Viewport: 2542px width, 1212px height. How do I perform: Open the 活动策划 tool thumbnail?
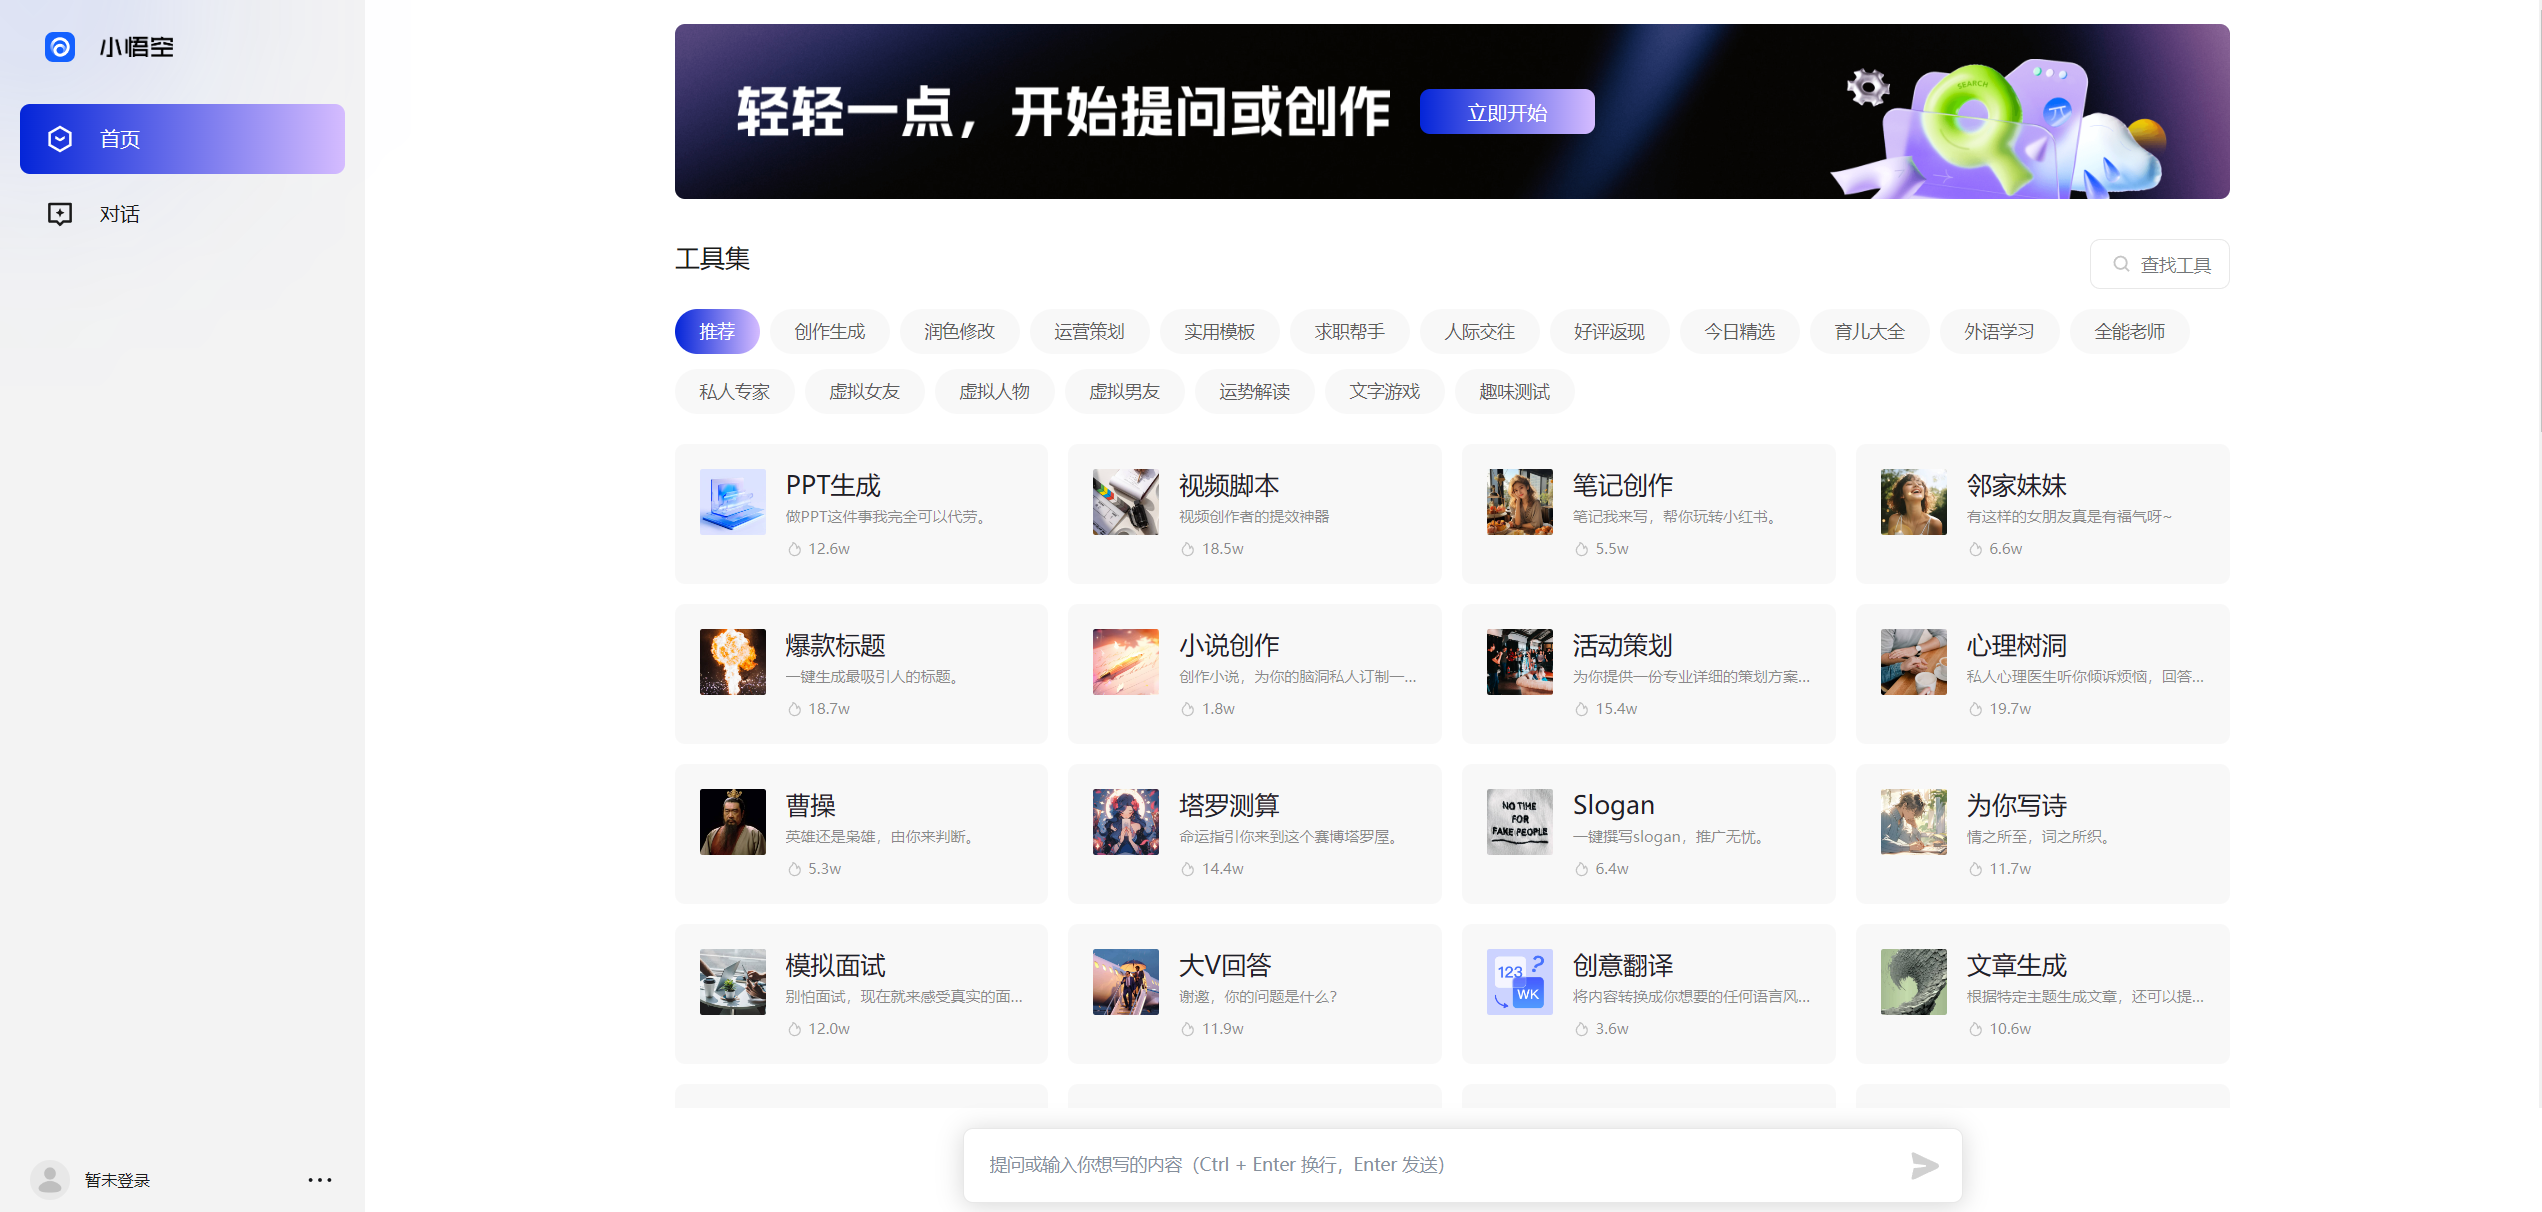[x=1520, y=662]
